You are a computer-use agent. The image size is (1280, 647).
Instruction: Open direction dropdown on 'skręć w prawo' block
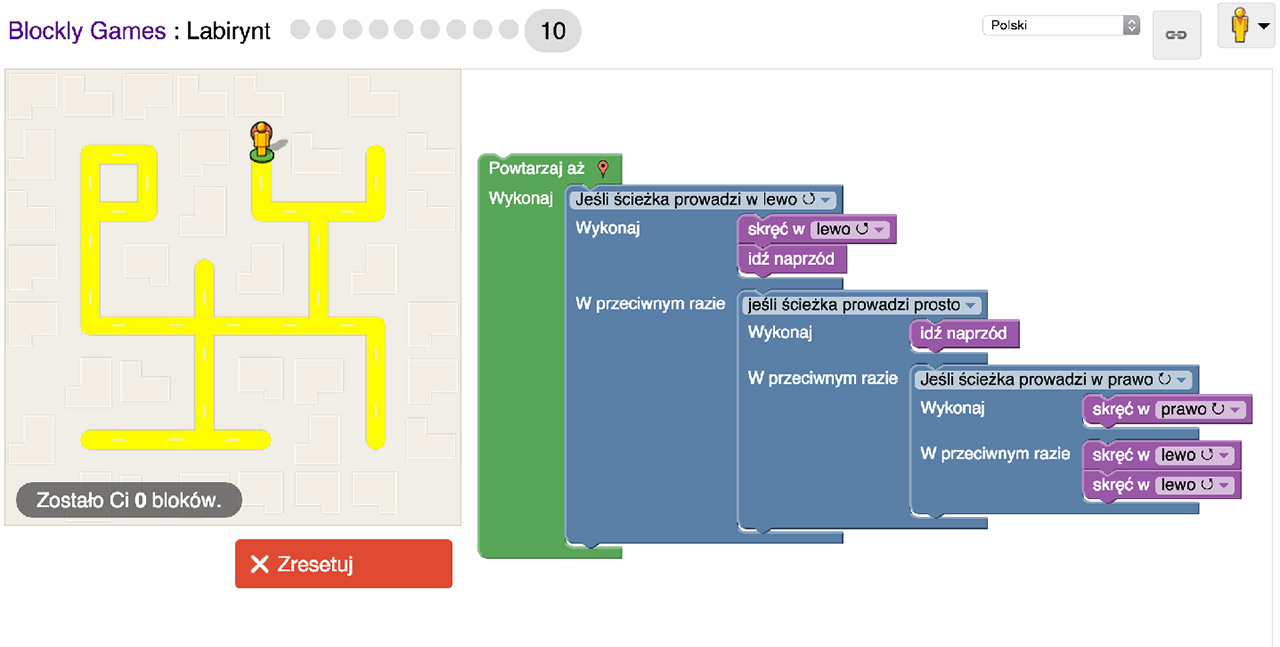(x=1237, y=410)
